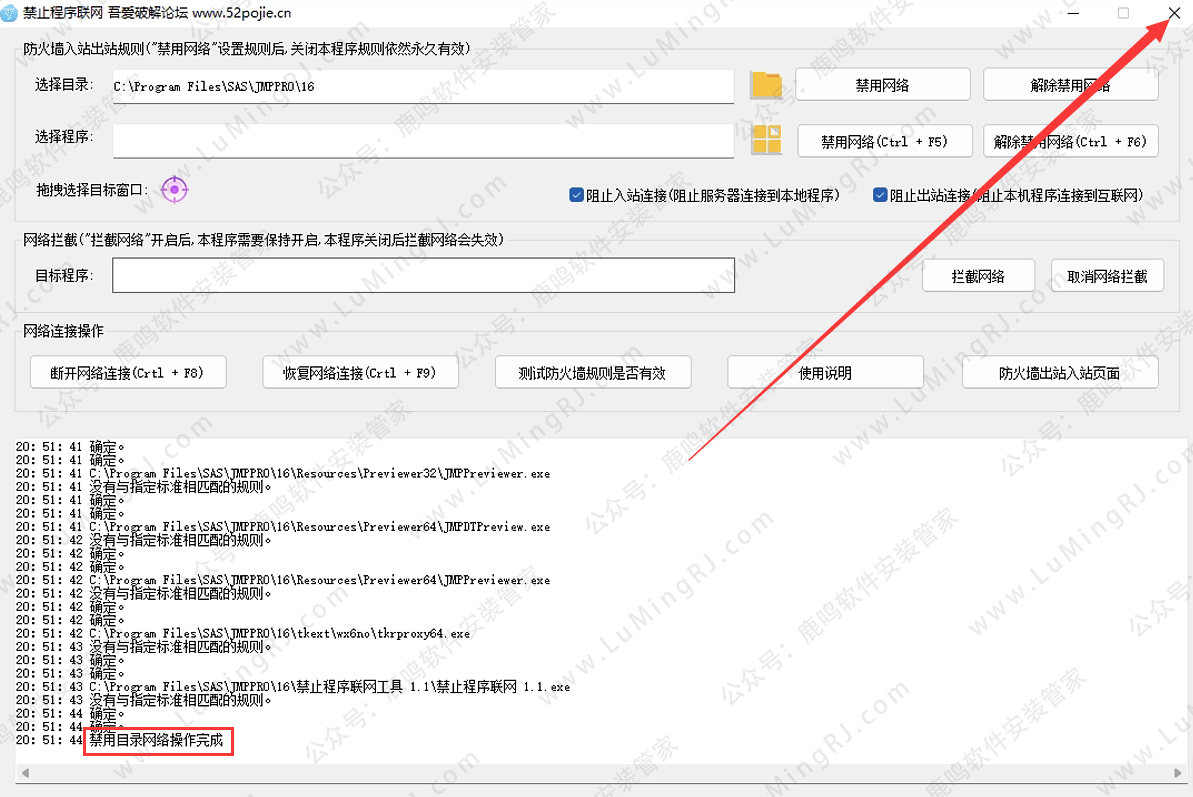The height and width of the screenshot is (797, 1193).
Task: Click the 拦截网络 button
Action: pyautogui.click(x=978, y=276)
